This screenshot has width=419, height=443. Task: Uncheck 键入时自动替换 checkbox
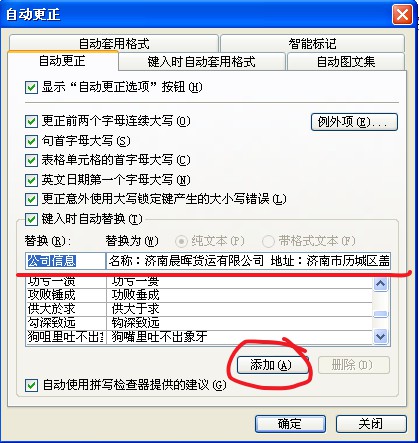pyautogui.click(x=31, y=219)
